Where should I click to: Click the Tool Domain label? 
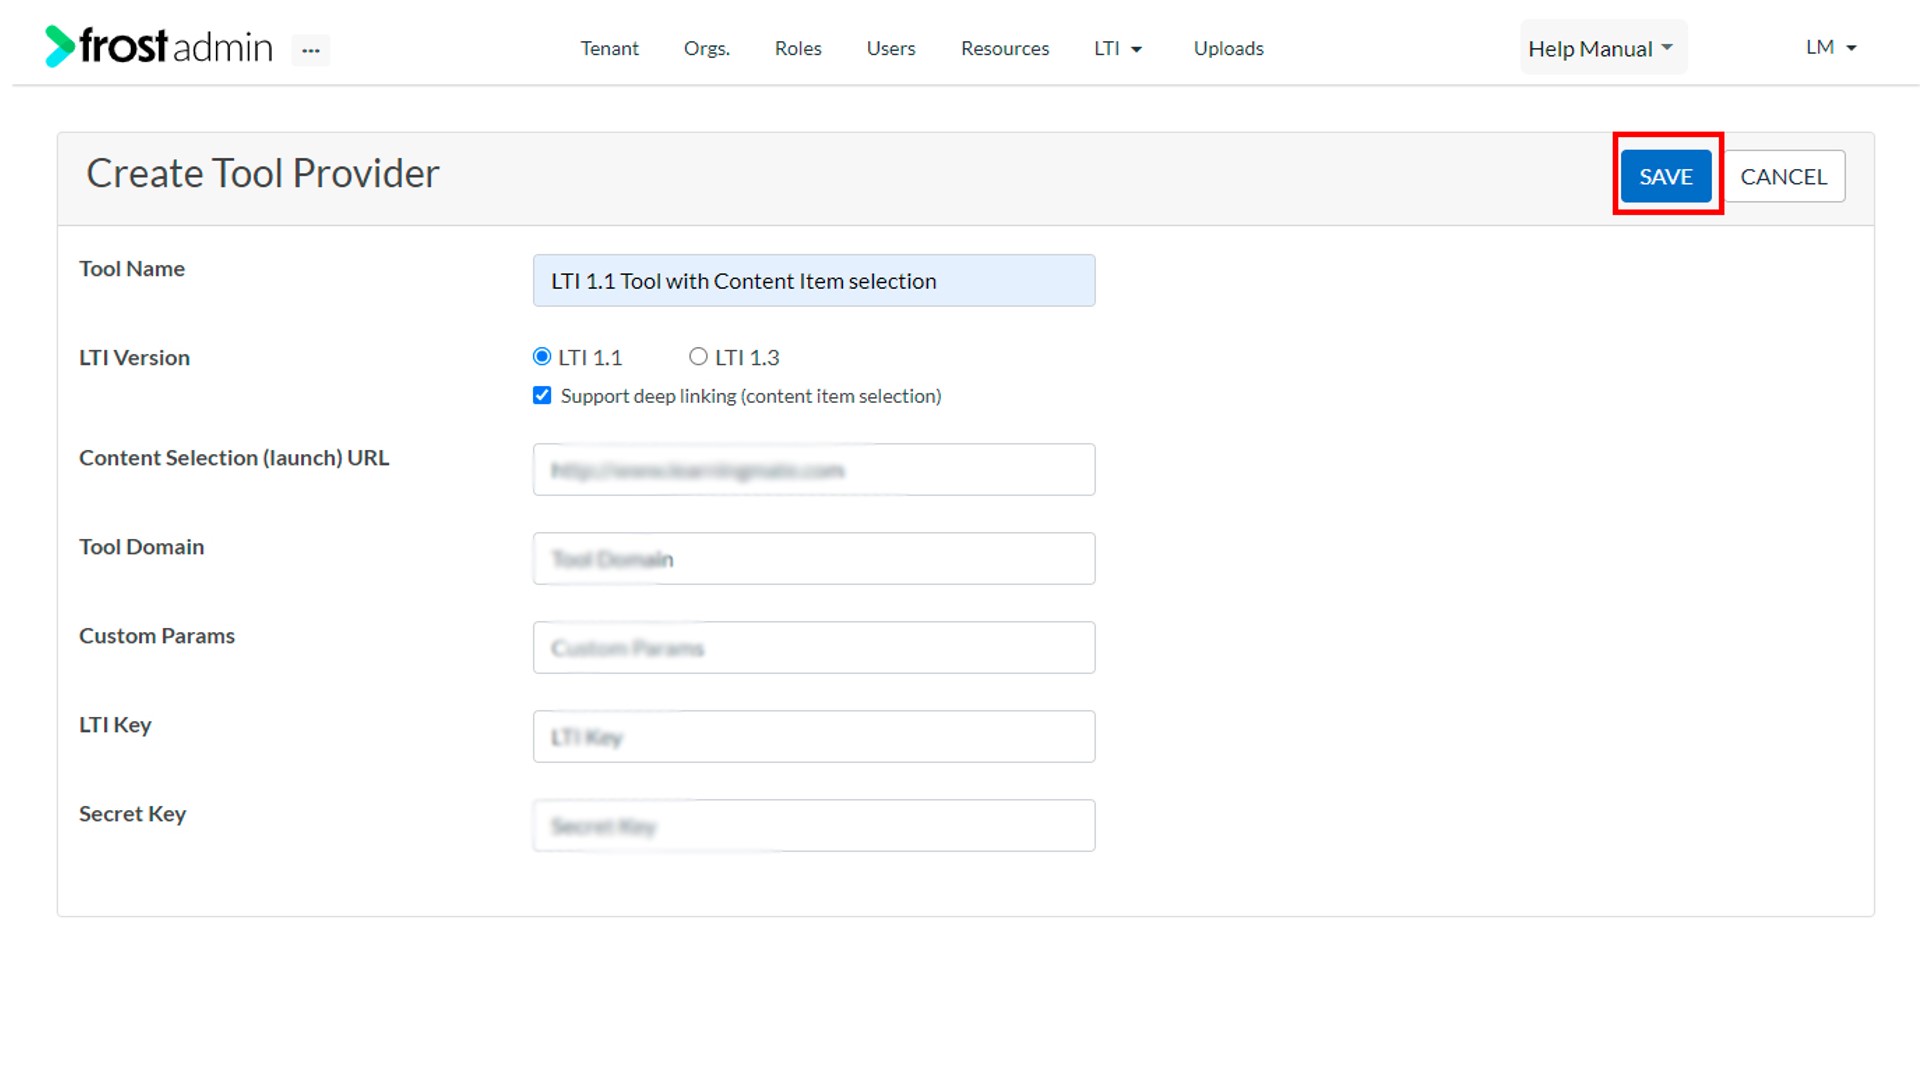[x=141, y=547]
